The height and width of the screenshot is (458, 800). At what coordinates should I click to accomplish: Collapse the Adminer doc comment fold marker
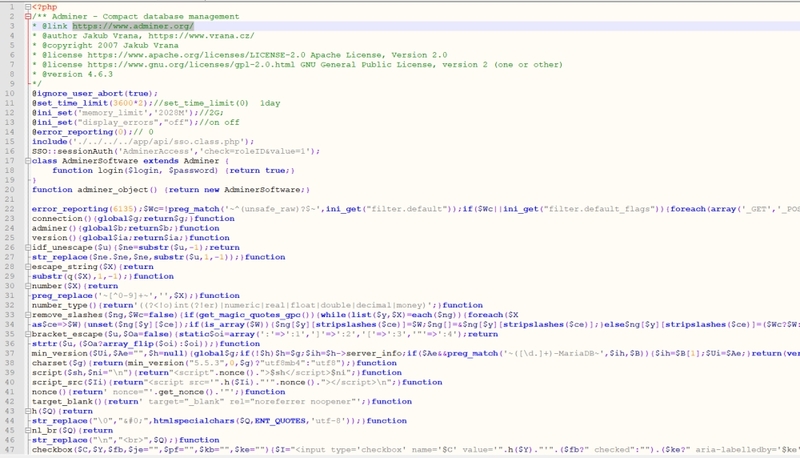point(28,17)
